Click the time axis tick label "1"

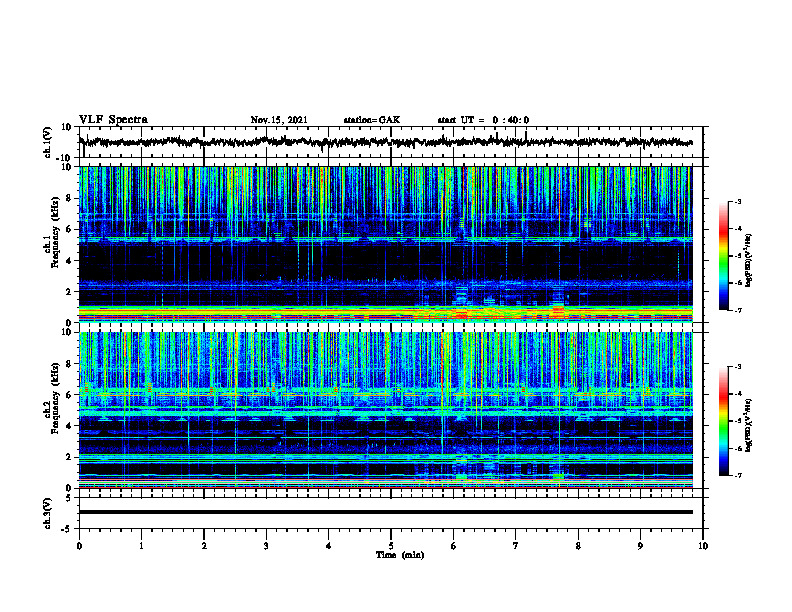tap(141, 546)
